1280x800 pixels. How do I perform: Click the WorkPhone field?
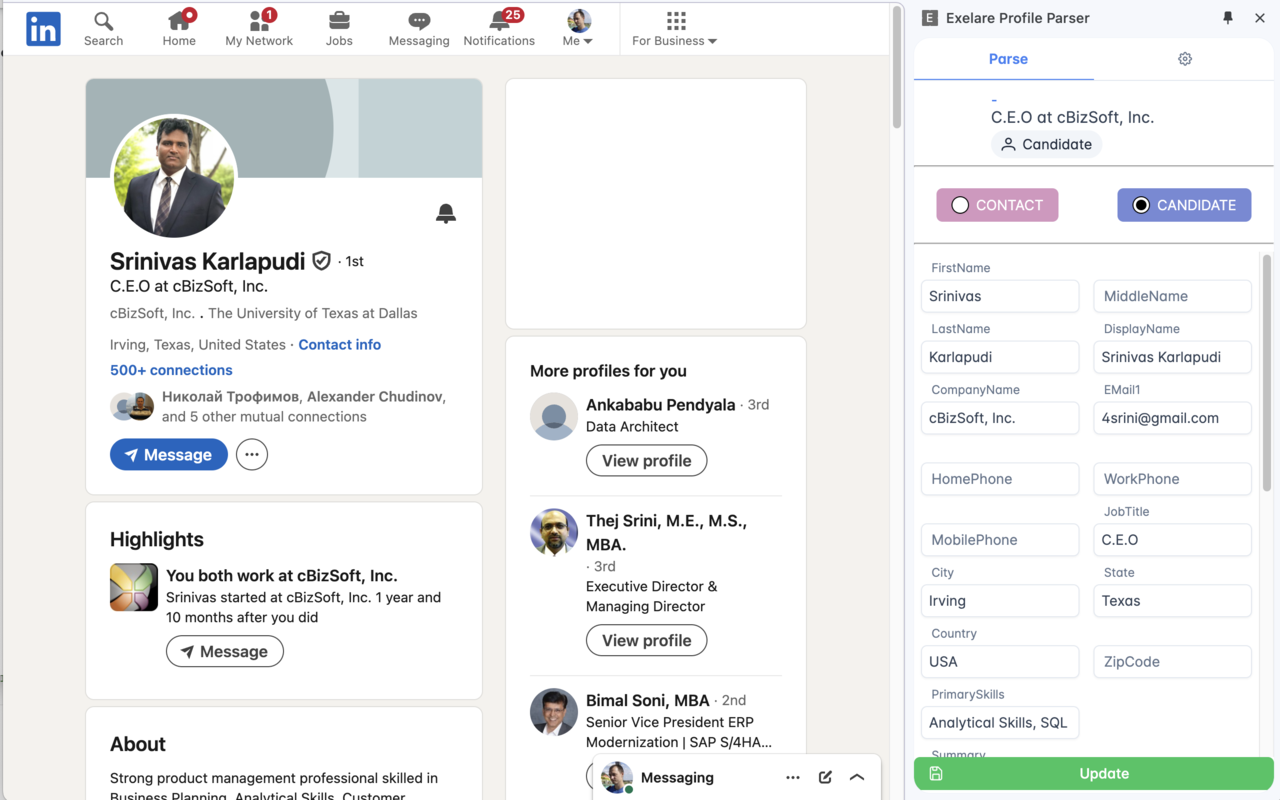[1172, 479]
